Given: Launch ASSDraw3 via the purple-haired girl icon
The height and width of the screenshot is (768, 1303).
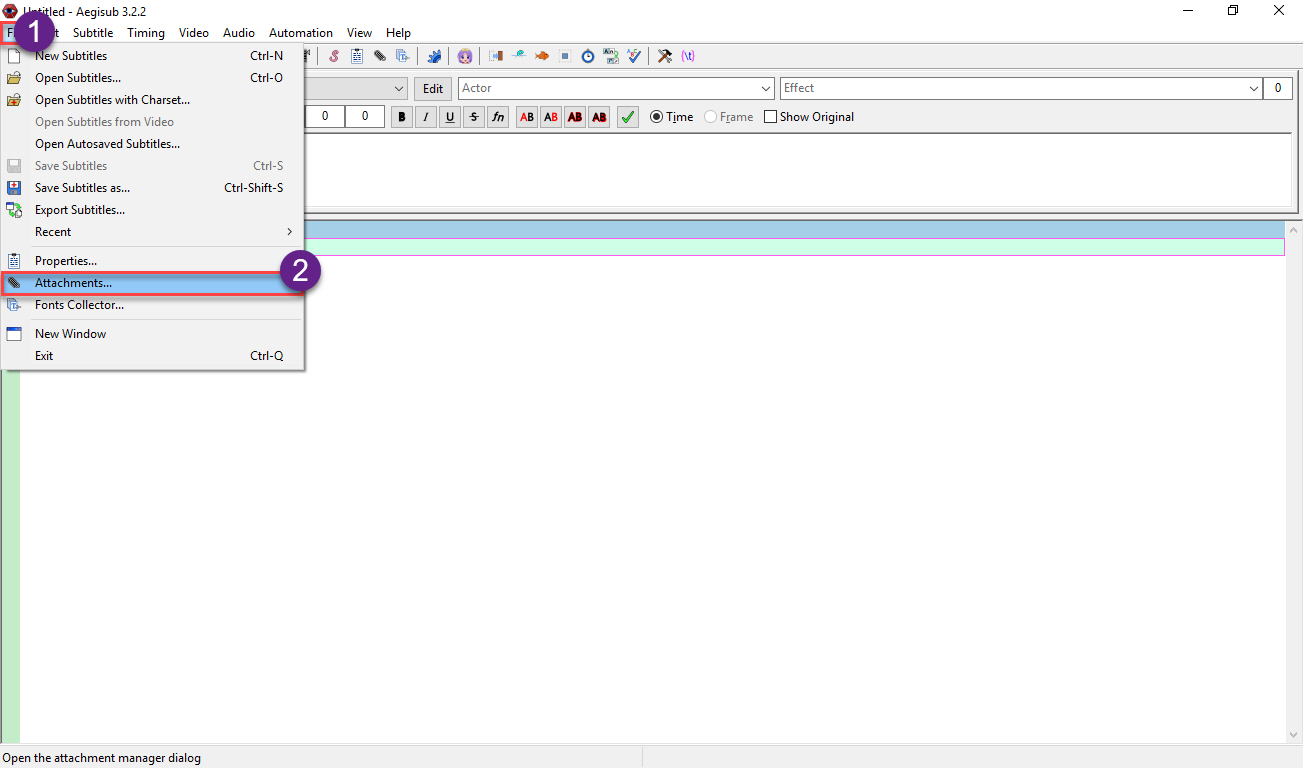Looking at the screenshot, I should pyautogui.click(x=465, y=56).
